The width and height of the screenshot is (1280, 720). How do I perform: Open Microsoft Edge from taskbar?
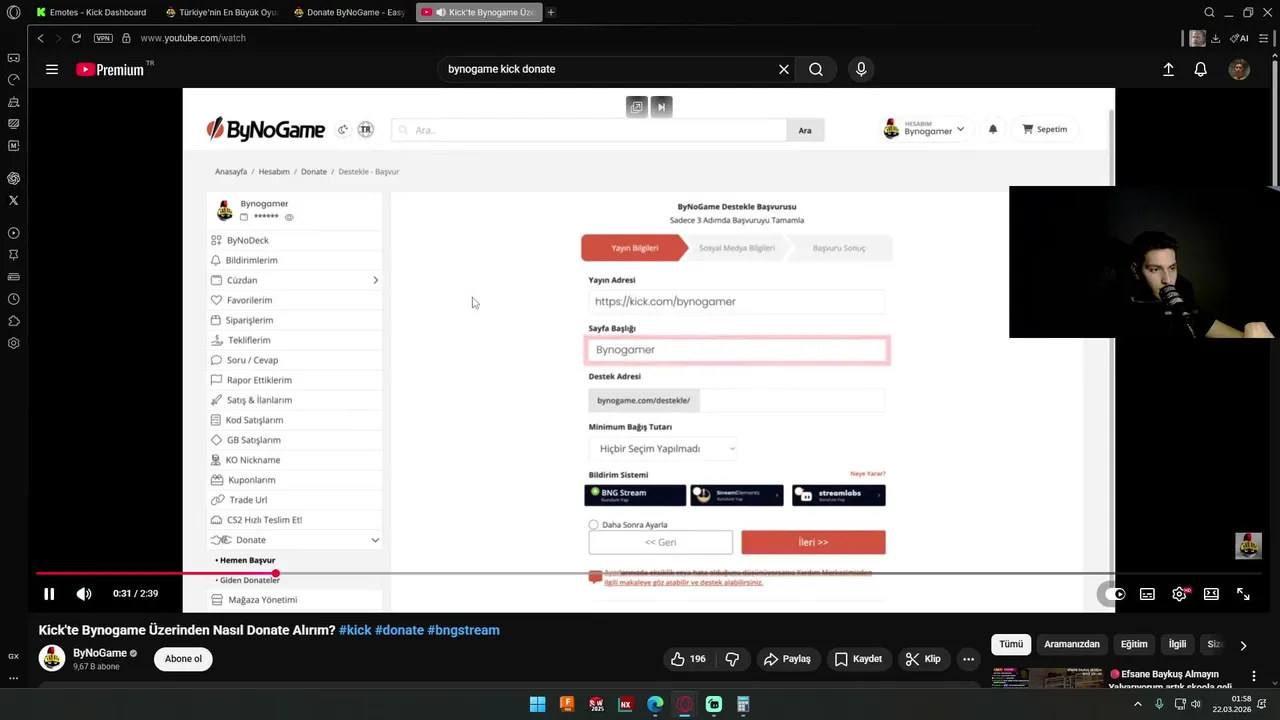(x=655, y=704)
